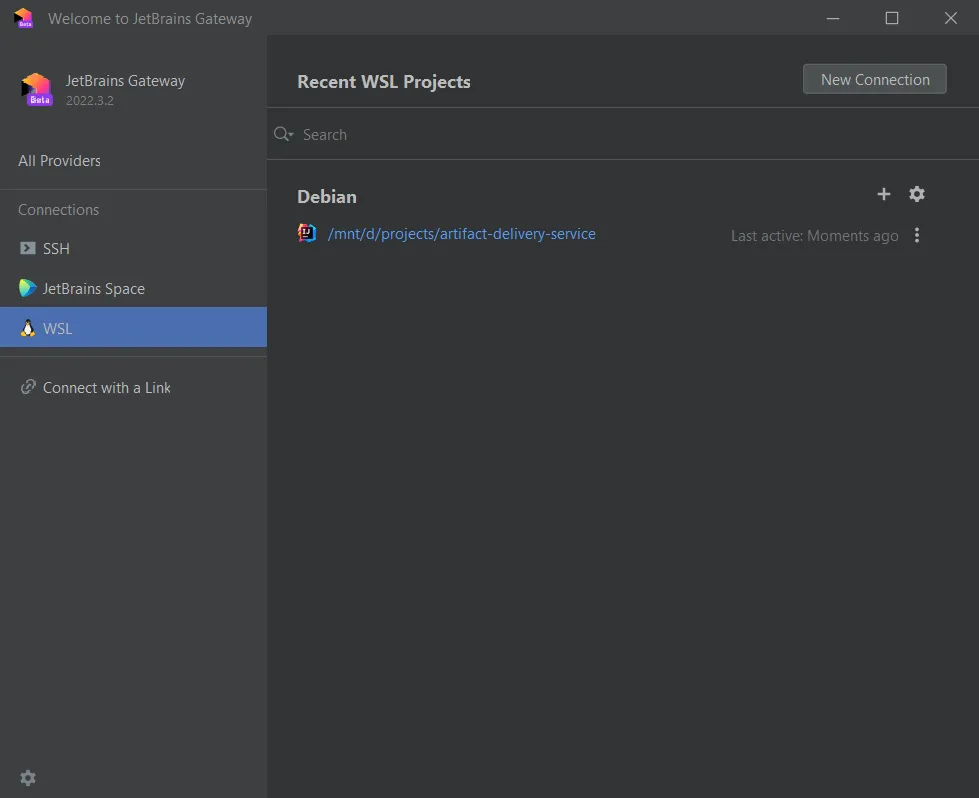
Task: Expand the search history magnifier dropdown
Action: click(x=284, y=134)
